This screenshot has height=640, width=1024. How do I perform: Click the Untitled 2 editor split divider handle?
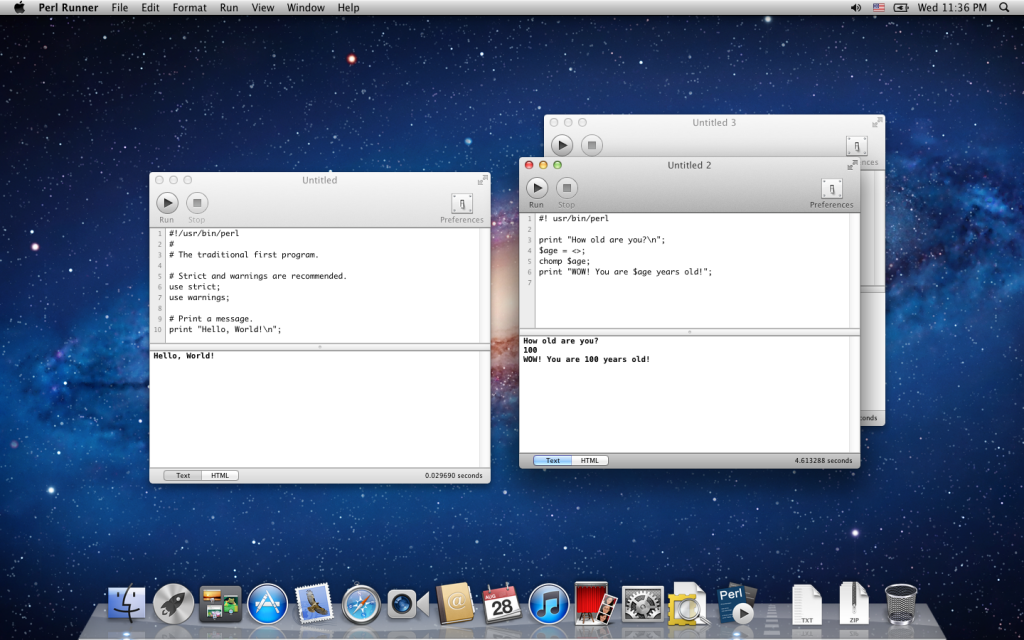pyautogui.click(x=690, y=332)
